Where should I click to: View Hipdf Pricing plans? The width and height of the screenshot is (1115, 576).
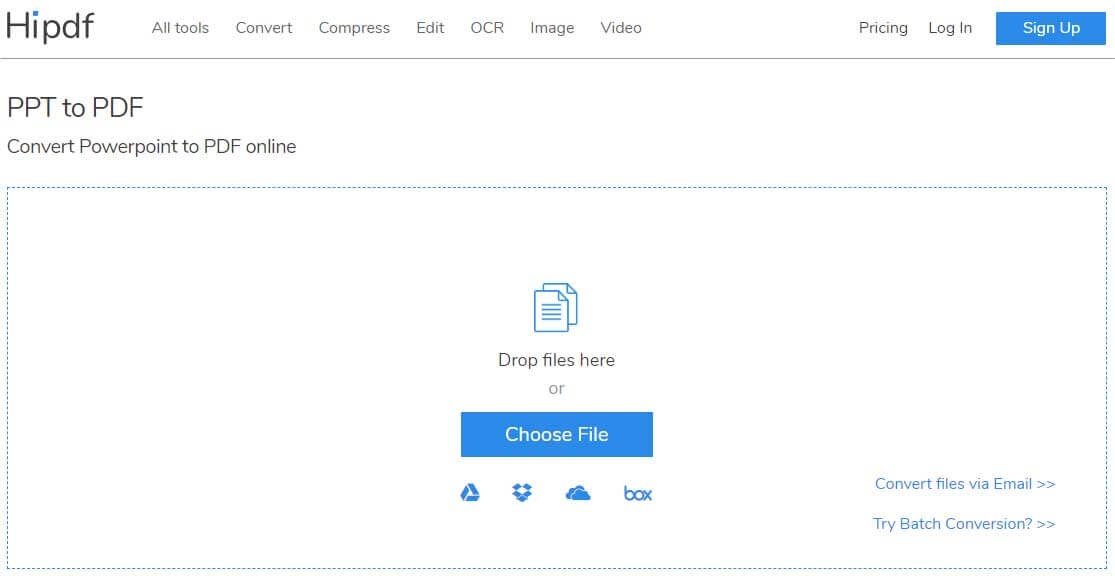tap(883, 28)
